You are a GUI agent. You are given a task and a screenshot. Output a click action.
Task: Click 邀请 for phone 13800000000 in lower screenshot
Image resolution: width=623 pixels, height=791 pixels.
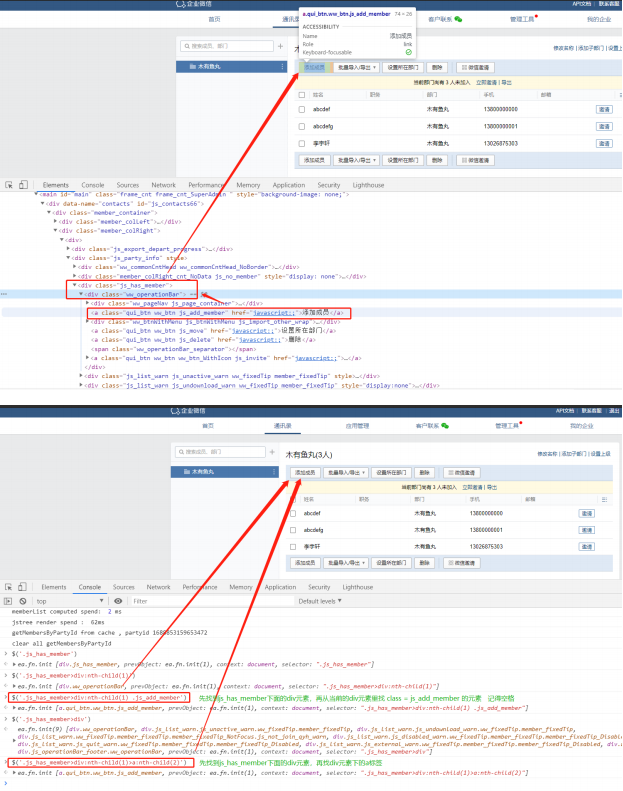coord(586,514)
